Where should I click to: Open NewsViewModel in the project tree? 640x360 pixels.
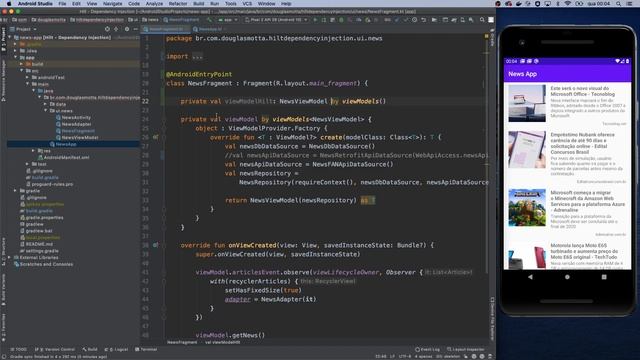77,138
